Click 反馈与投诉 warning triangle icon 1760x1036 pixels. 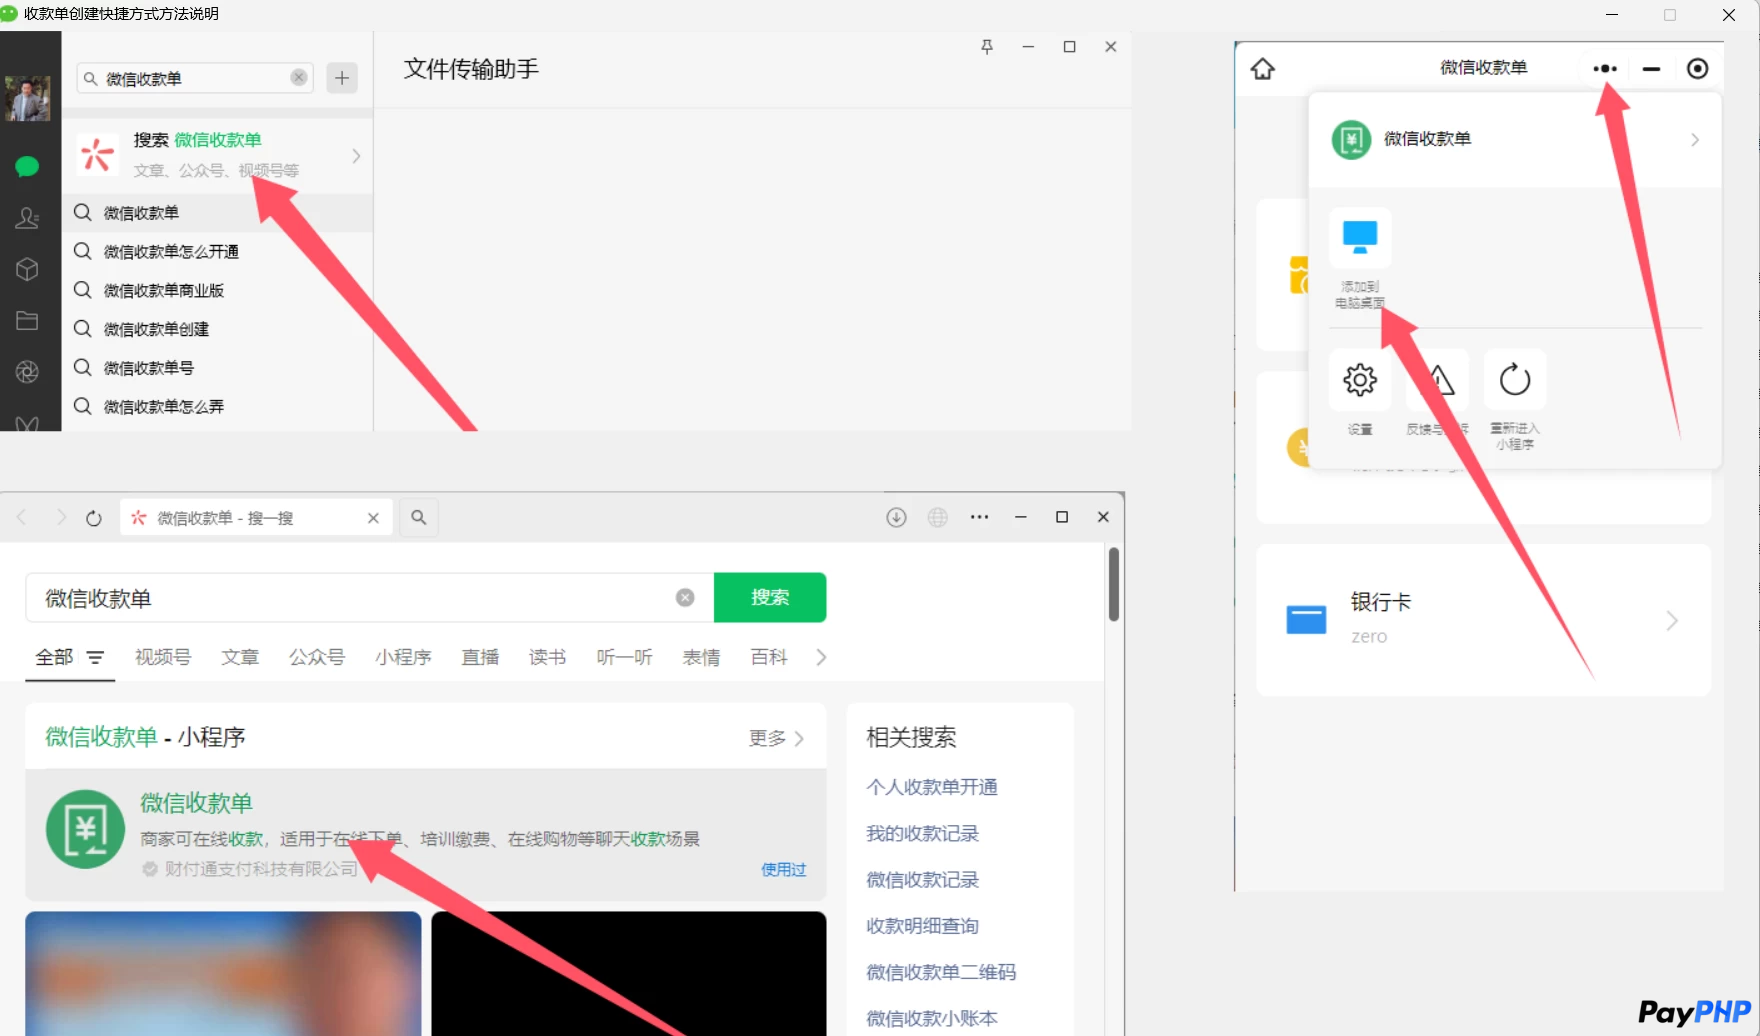pos(1437,380)
